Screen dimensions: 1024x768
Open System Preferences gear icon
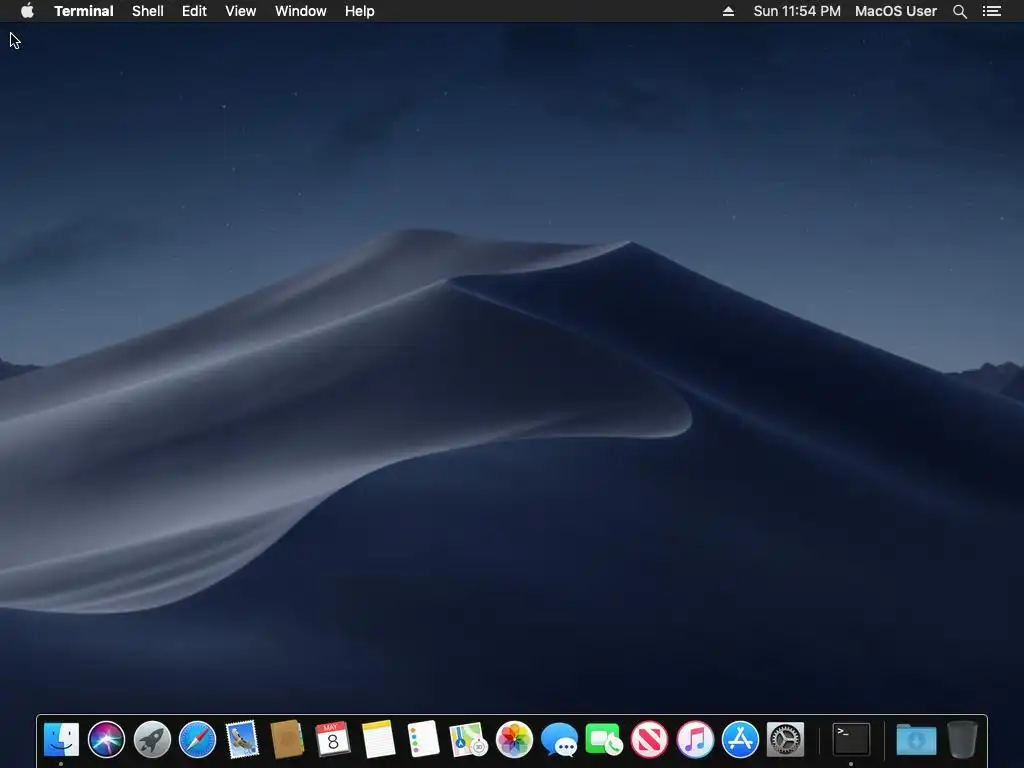coord(785,739)
